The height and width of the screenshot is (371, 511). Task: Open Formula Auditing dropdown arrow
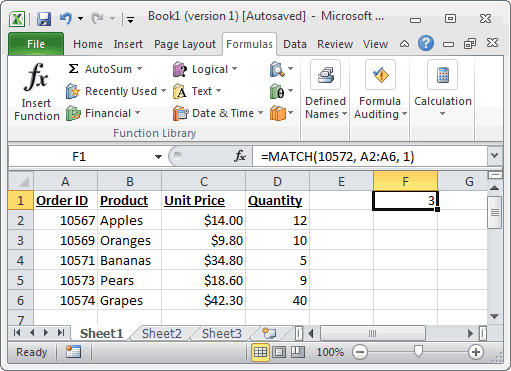(x=404, y=114)
